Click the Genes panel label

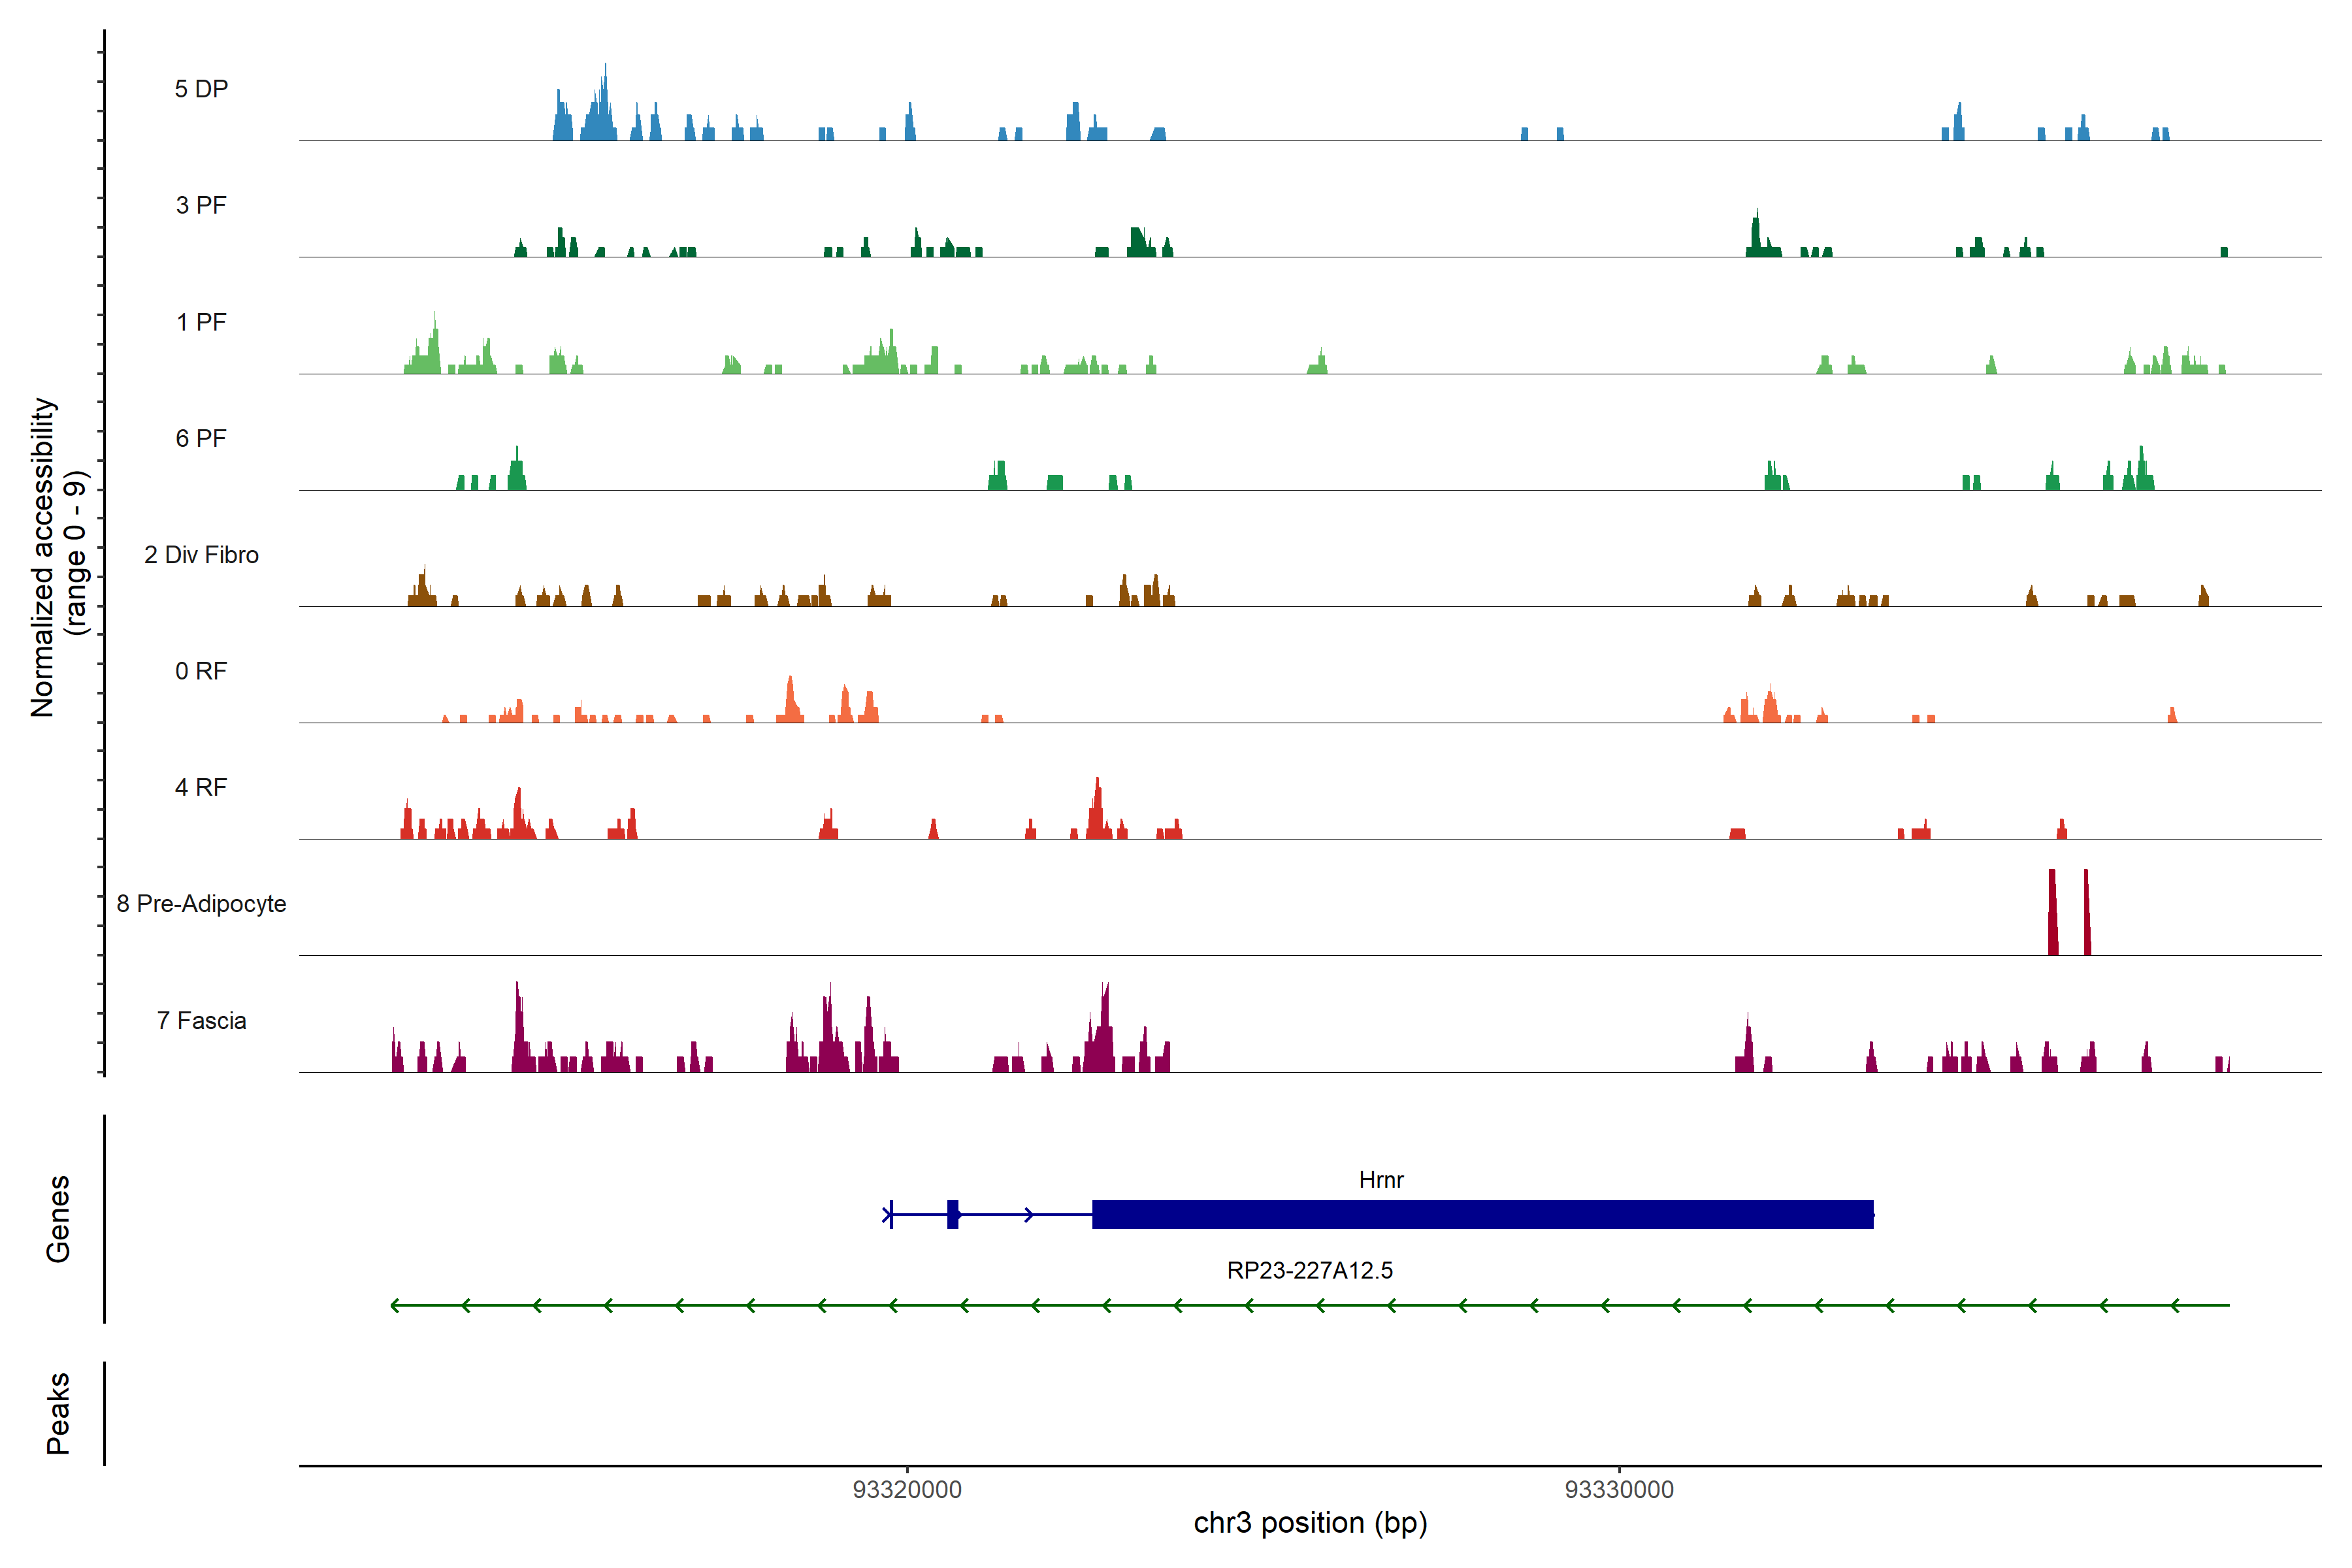tap(58, 1218)
